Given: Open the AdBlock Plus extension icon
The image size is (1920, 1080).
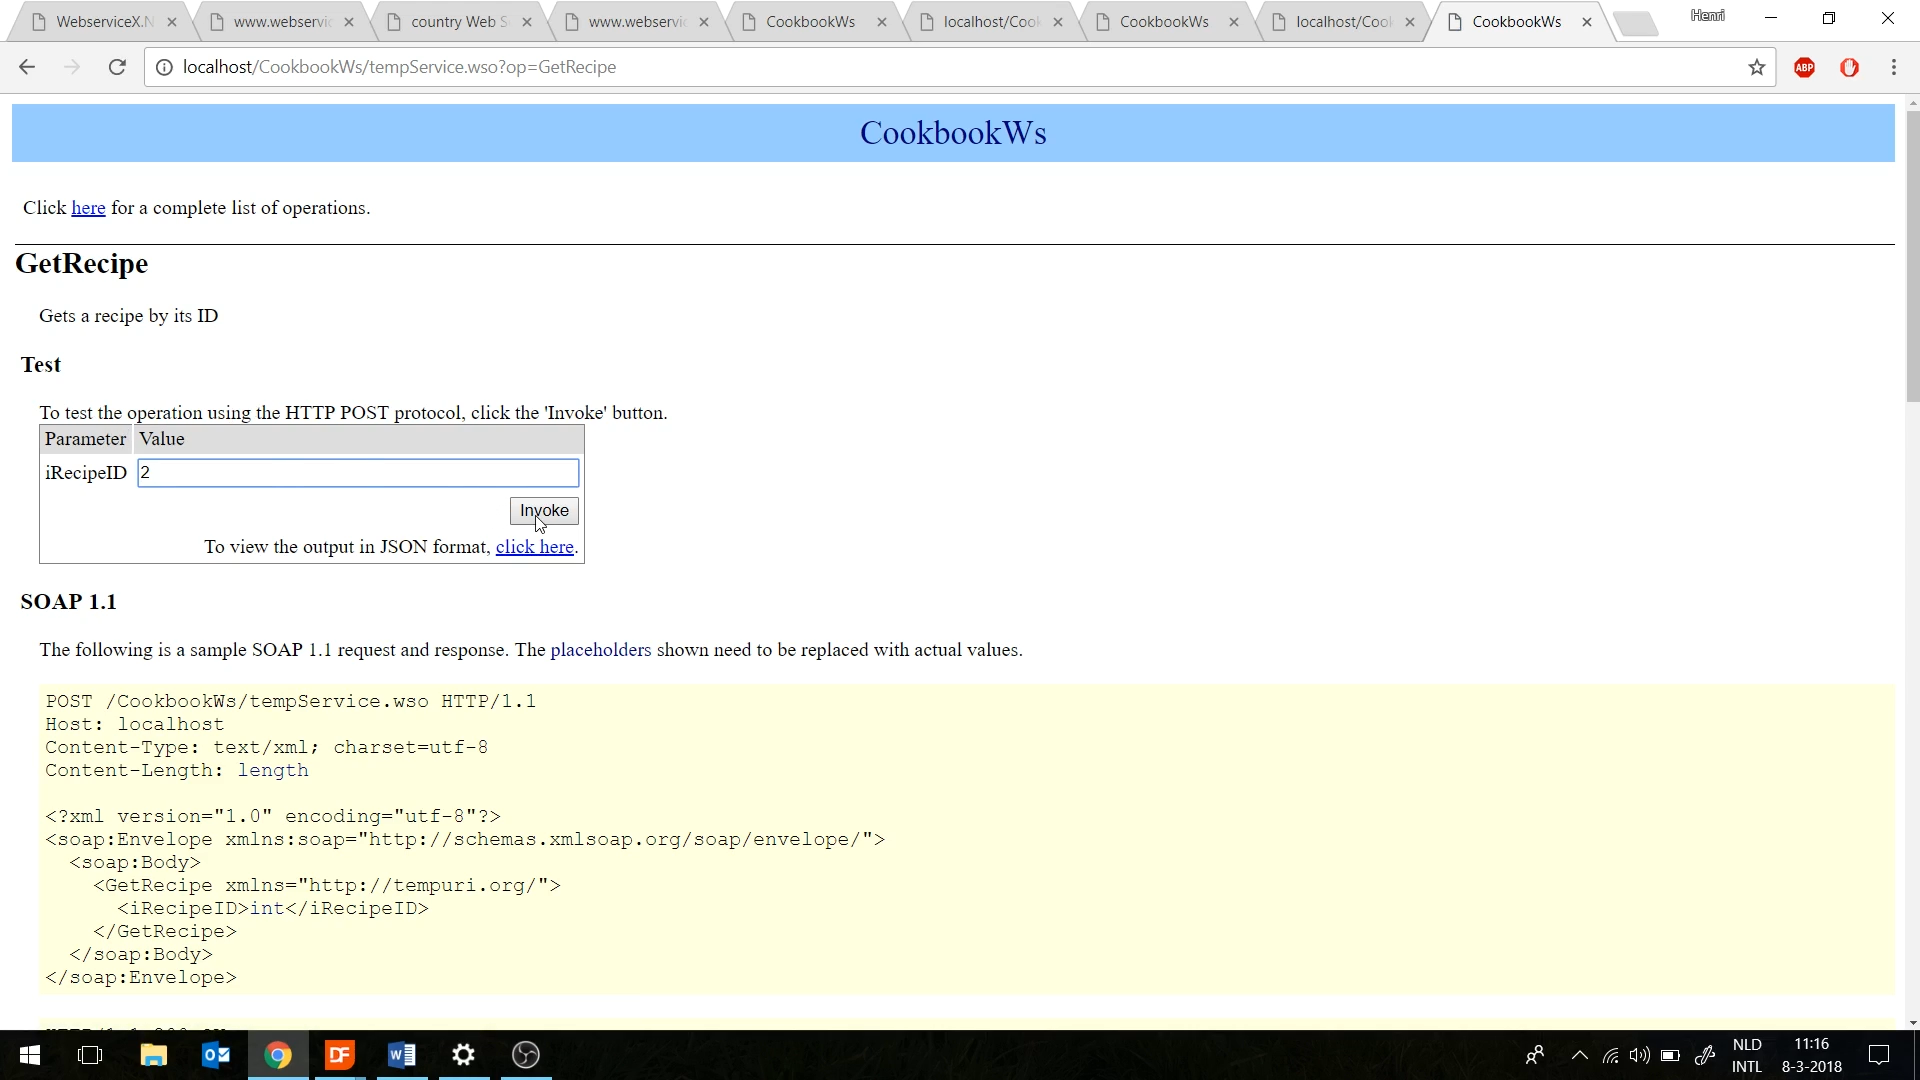Looking at the screenshot, I should pos(1804,67).
